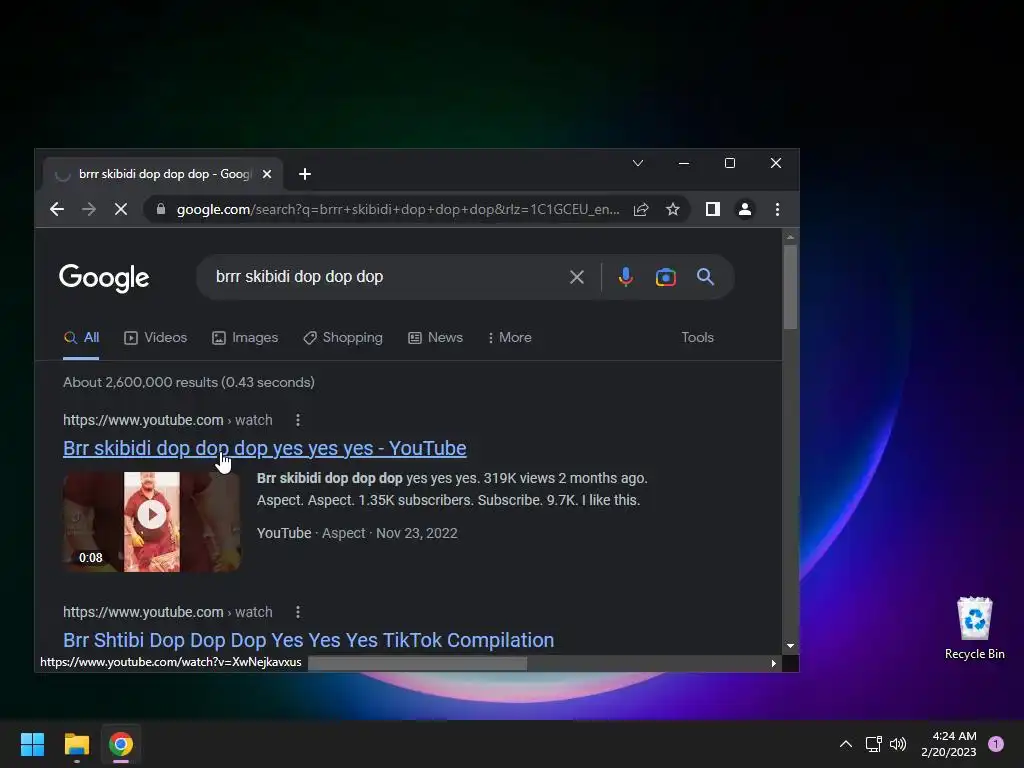Click horizontal scrollbar right arrow

(x=774, y=664)
